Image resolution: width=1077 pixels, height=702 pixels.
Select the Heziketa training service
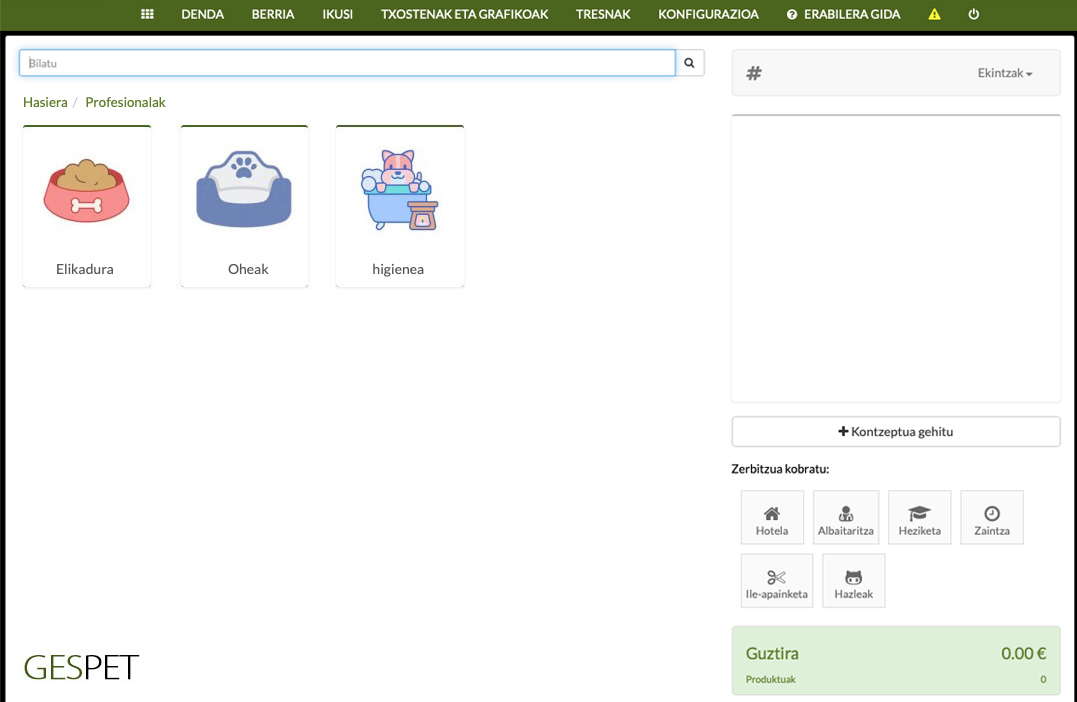pos(919,518)
